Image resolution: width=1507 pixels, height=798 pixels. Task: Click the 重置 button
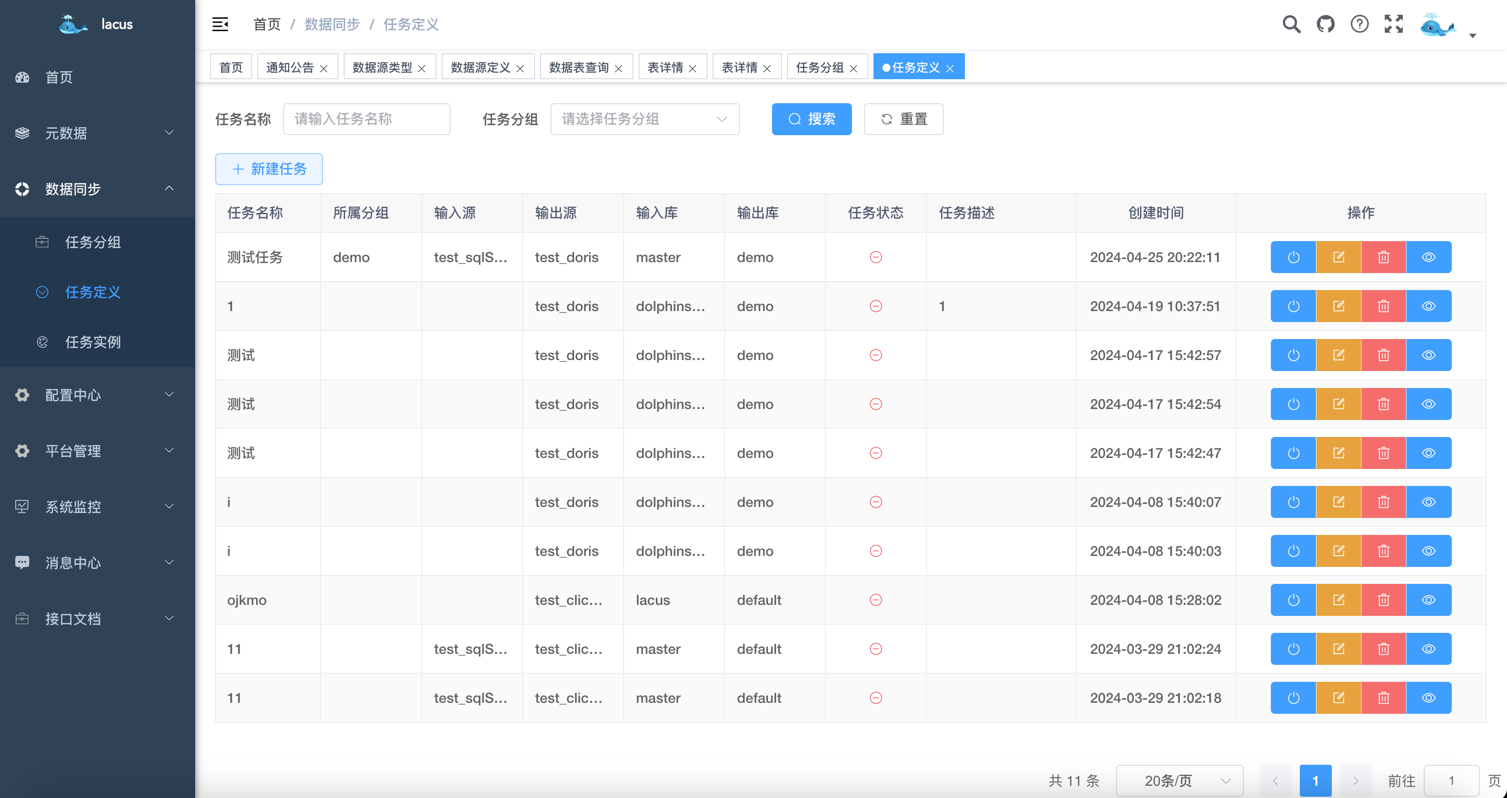click(903, 119)
